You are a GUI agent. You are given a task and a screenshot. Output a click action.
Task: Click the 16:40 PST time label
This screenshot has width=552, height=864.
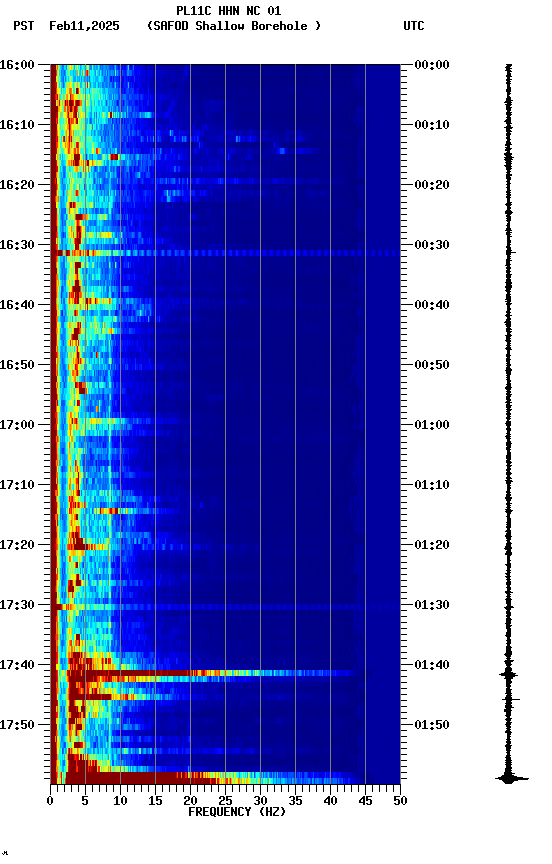17,305
